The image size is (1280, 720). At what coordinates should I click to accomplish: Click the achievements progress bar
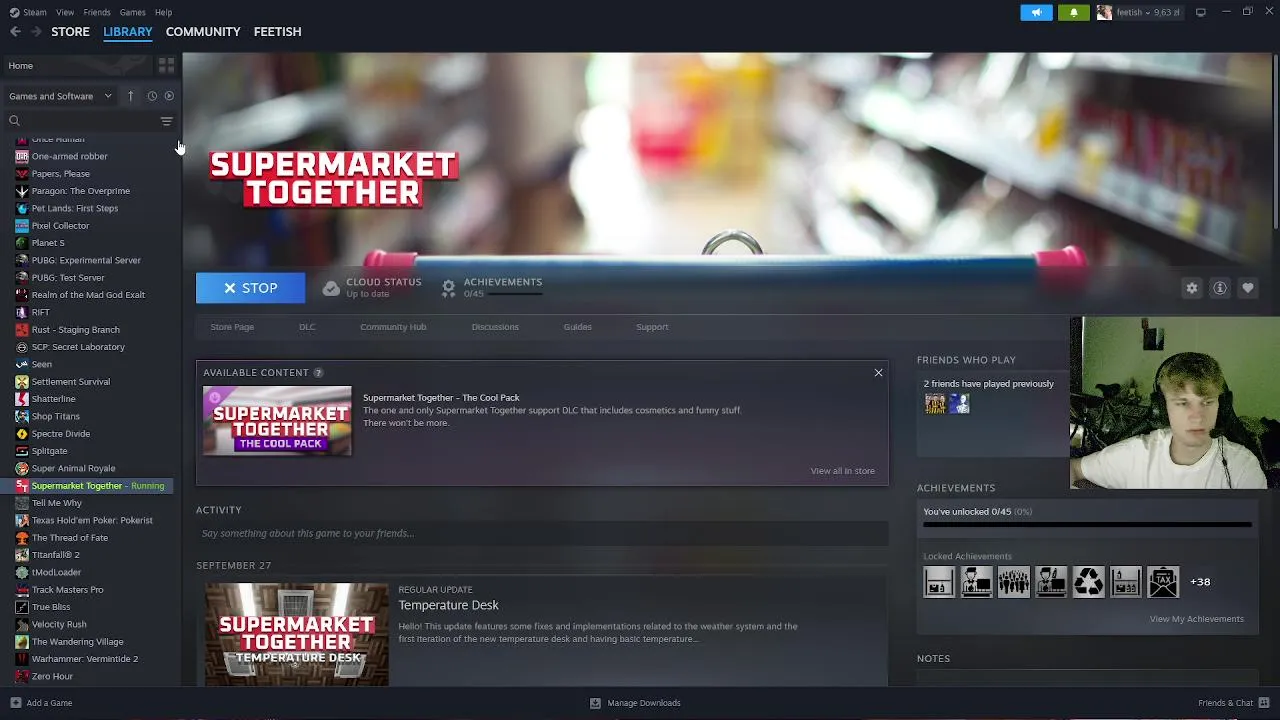point(1087,524)
